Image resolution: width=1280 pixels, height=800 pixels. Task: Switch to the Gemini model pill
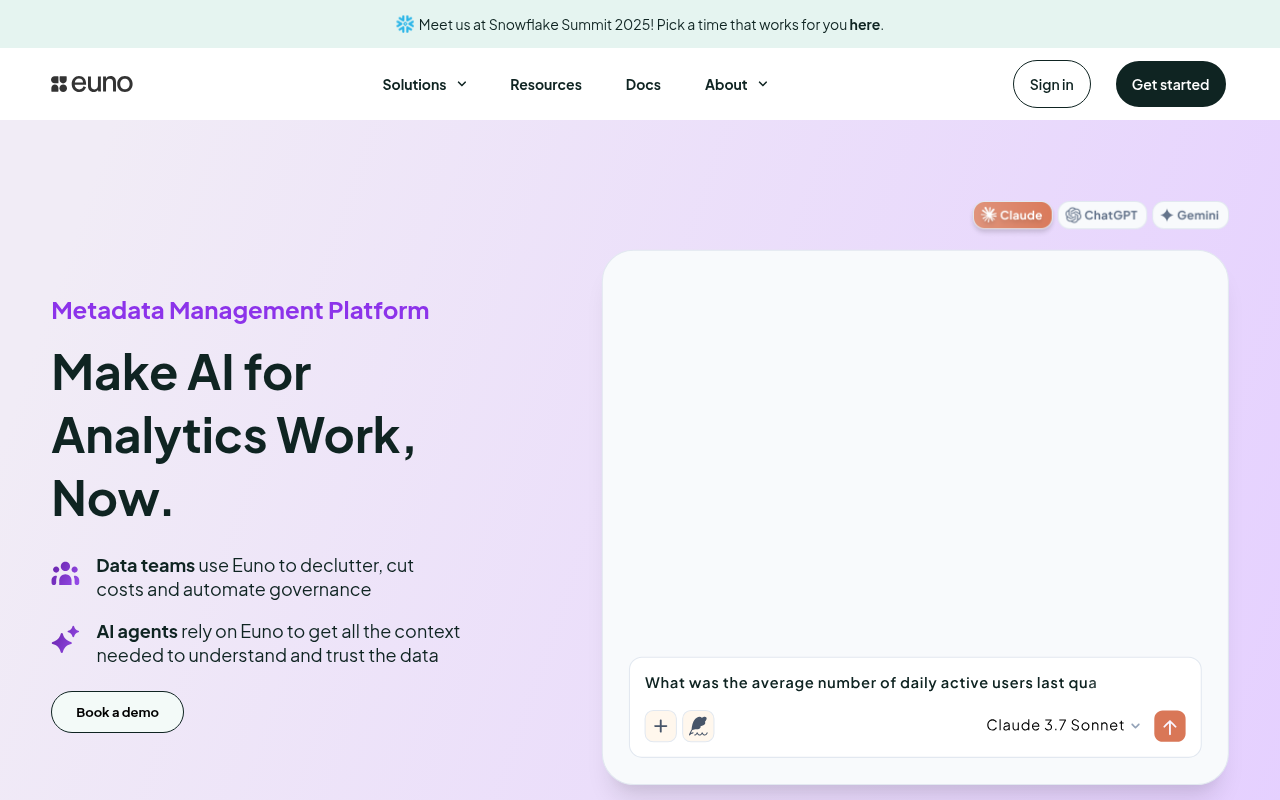(x=1190, y=215)
